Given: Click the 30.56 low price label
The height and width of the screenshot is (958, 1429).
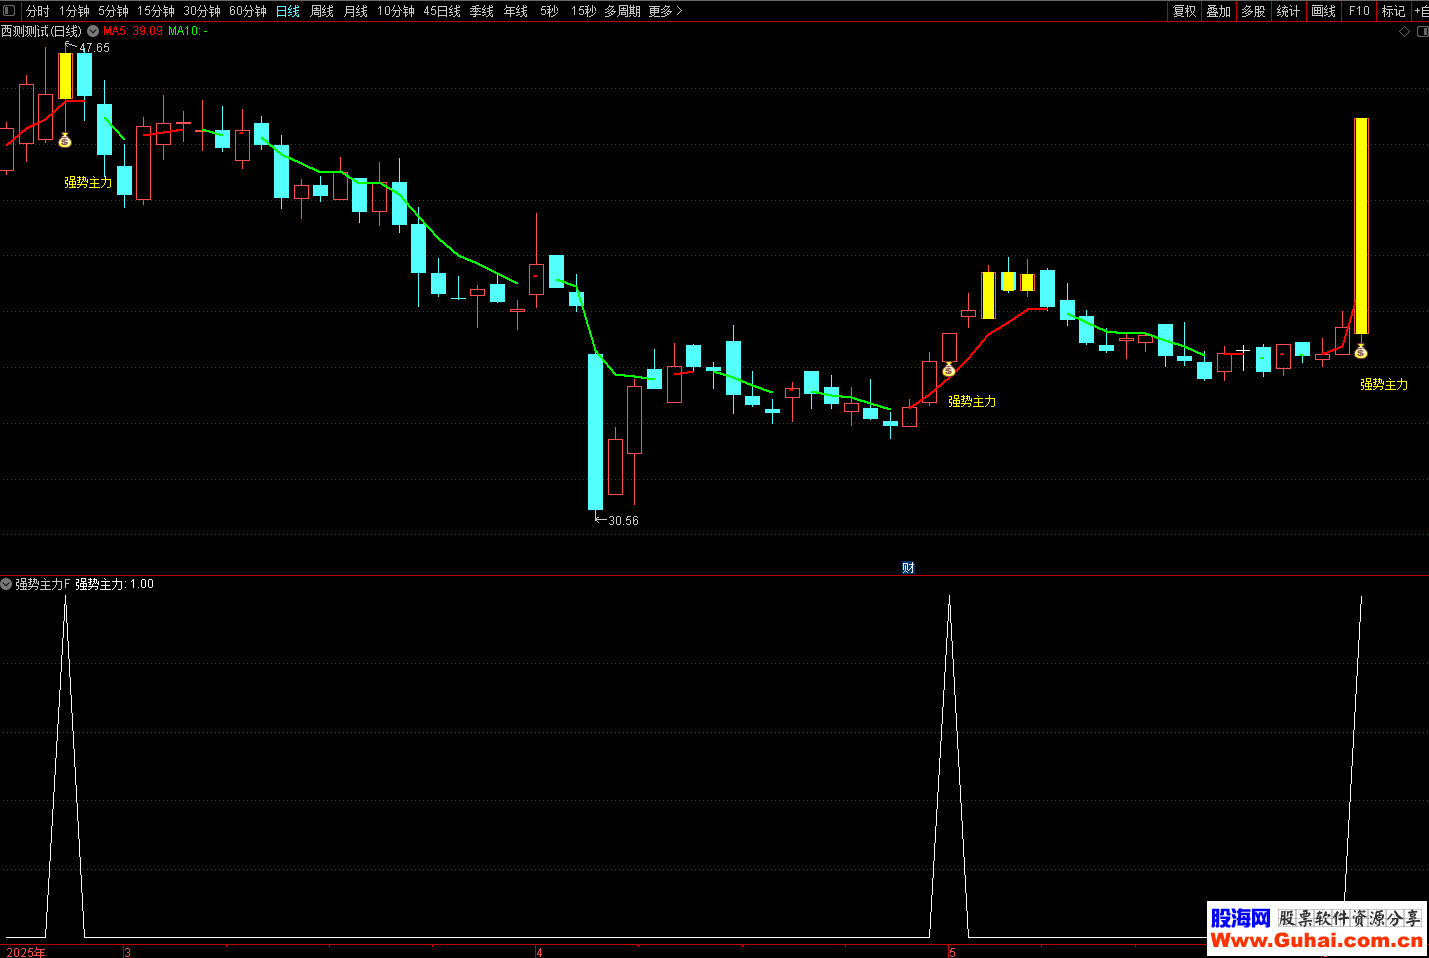Looking at the screenshot, I should [623, 521].
